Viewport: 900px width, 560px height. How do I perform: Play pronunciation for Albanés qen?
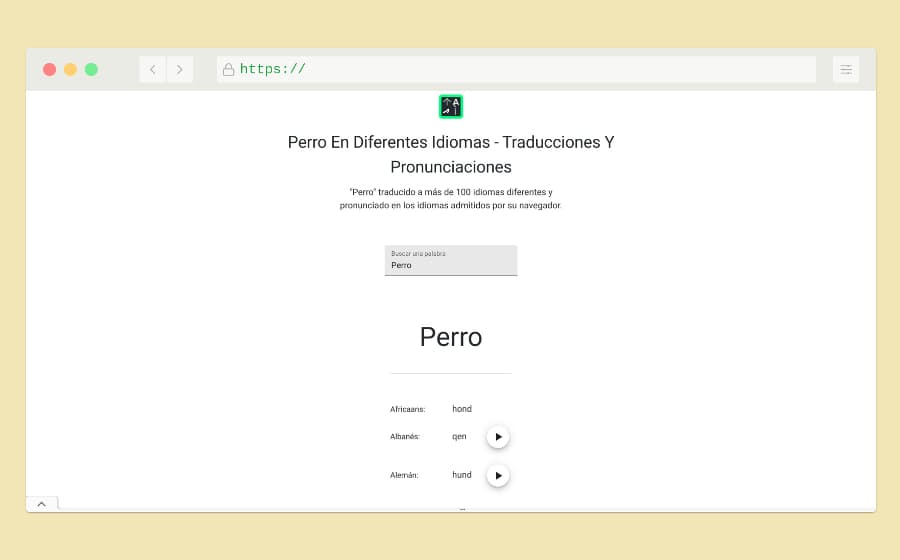click(498, 437)
